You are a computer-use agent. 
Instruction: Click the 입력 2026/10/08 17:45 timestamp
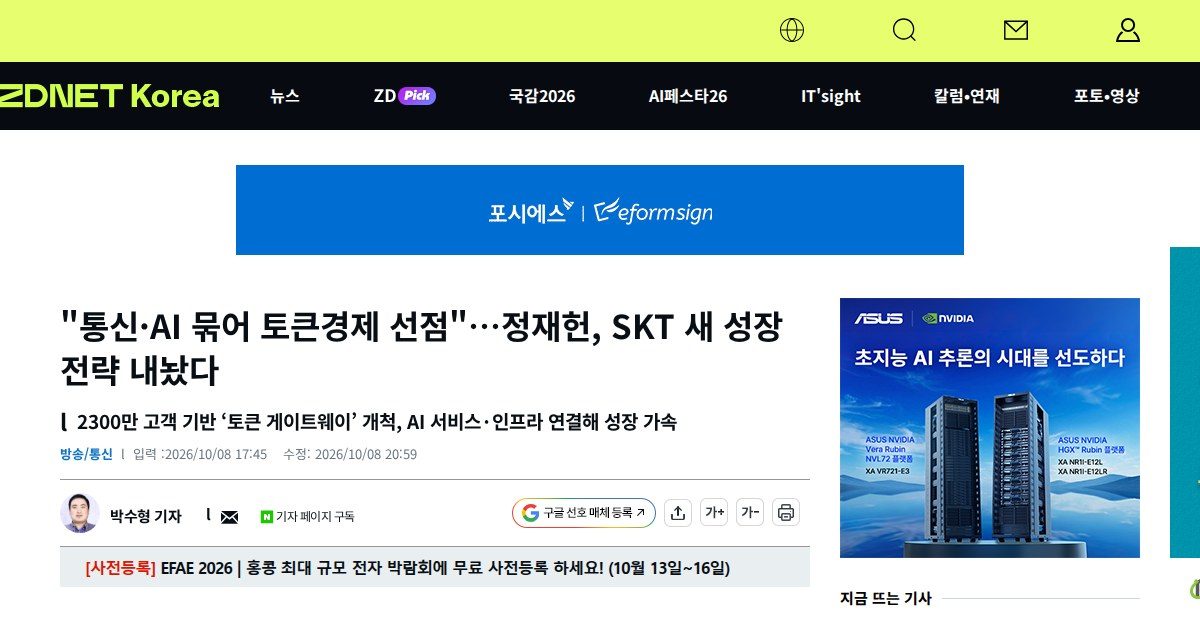(200, 454)
